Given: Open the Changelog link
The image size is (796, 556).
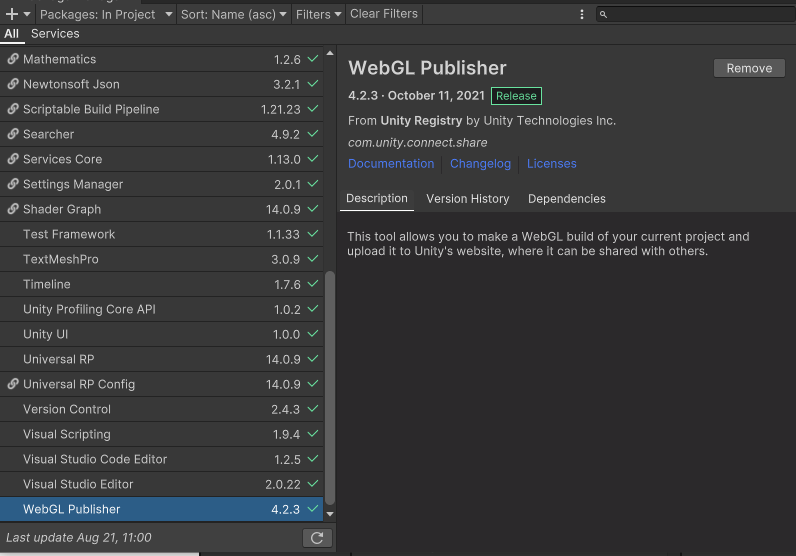Looking at the screenshot, I should click(480, 163).
